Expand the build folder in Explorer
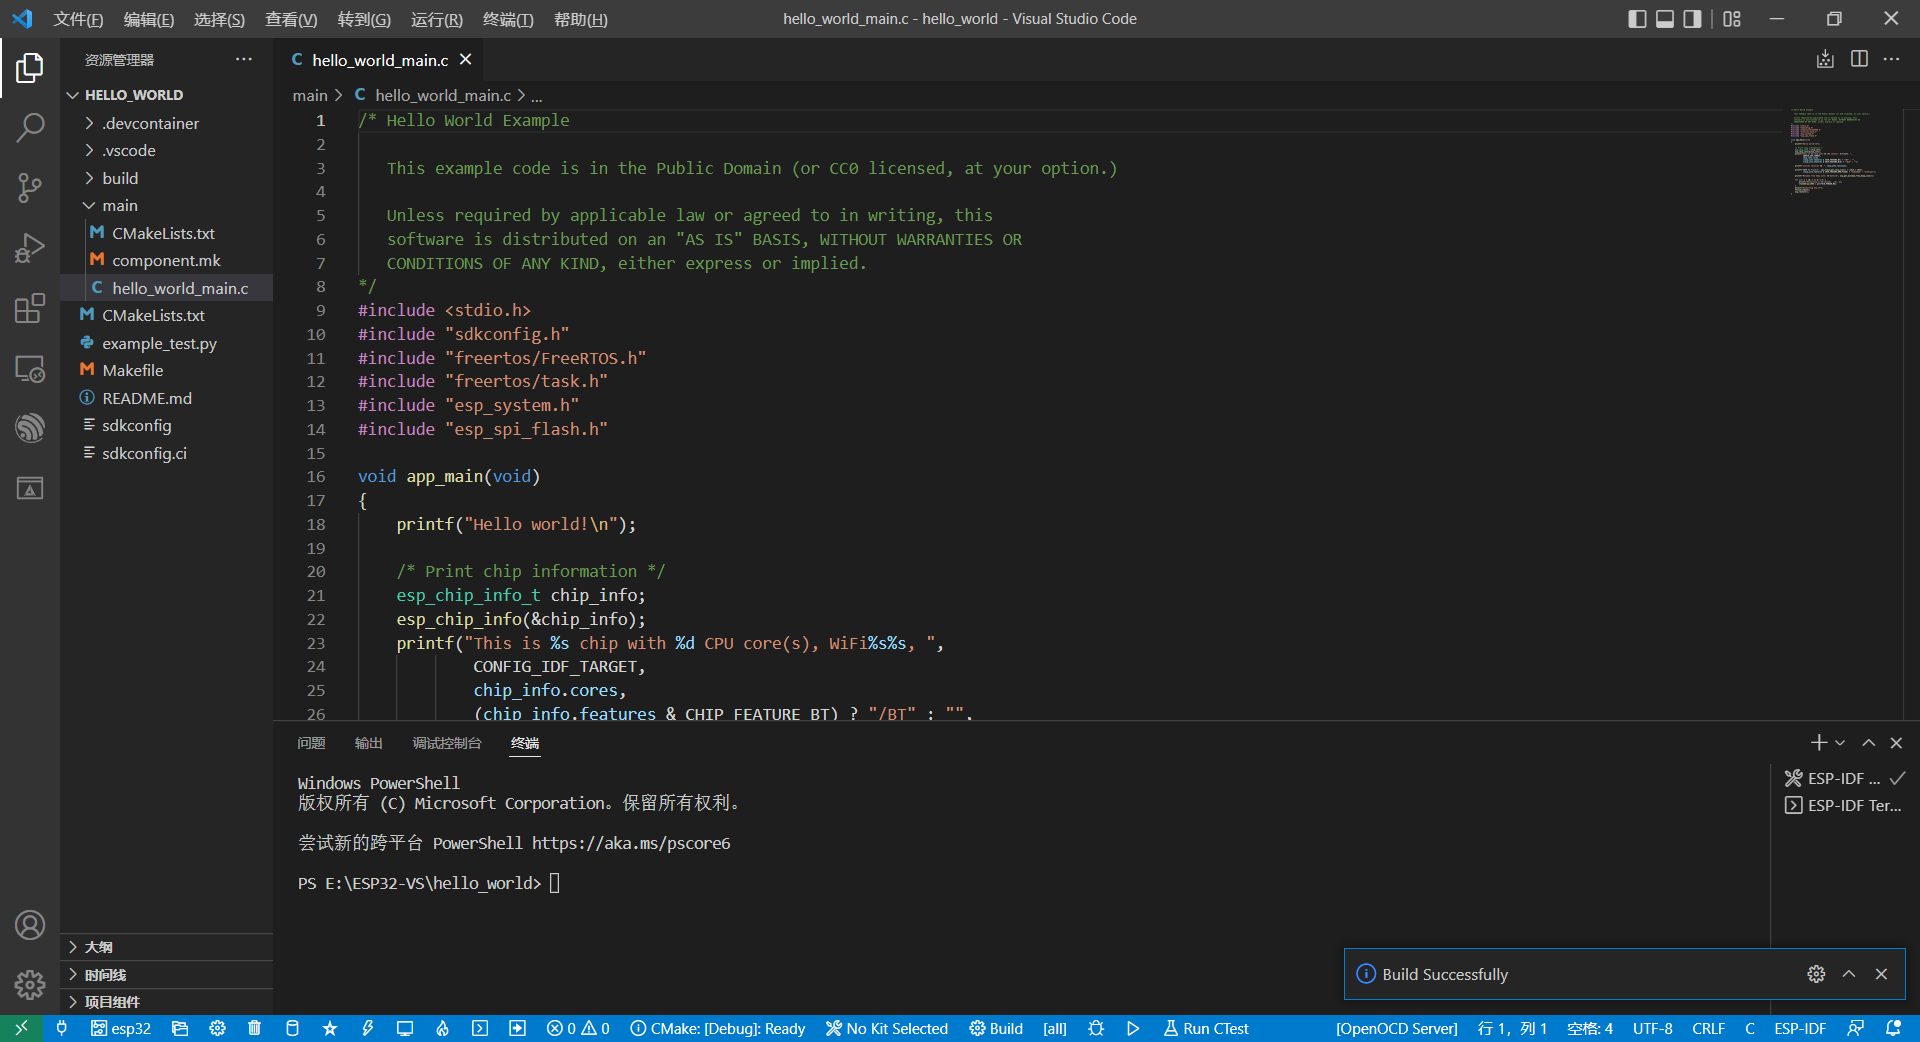 (122, 177)
